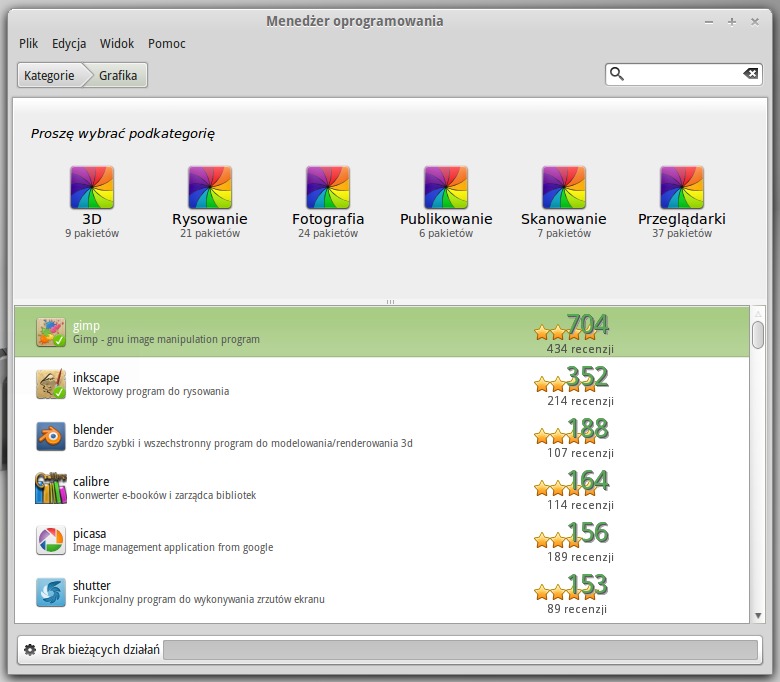The image size is (780, 682).
Task: Go back to Kategorie breadcrumb
Action: tap(50, 75)
